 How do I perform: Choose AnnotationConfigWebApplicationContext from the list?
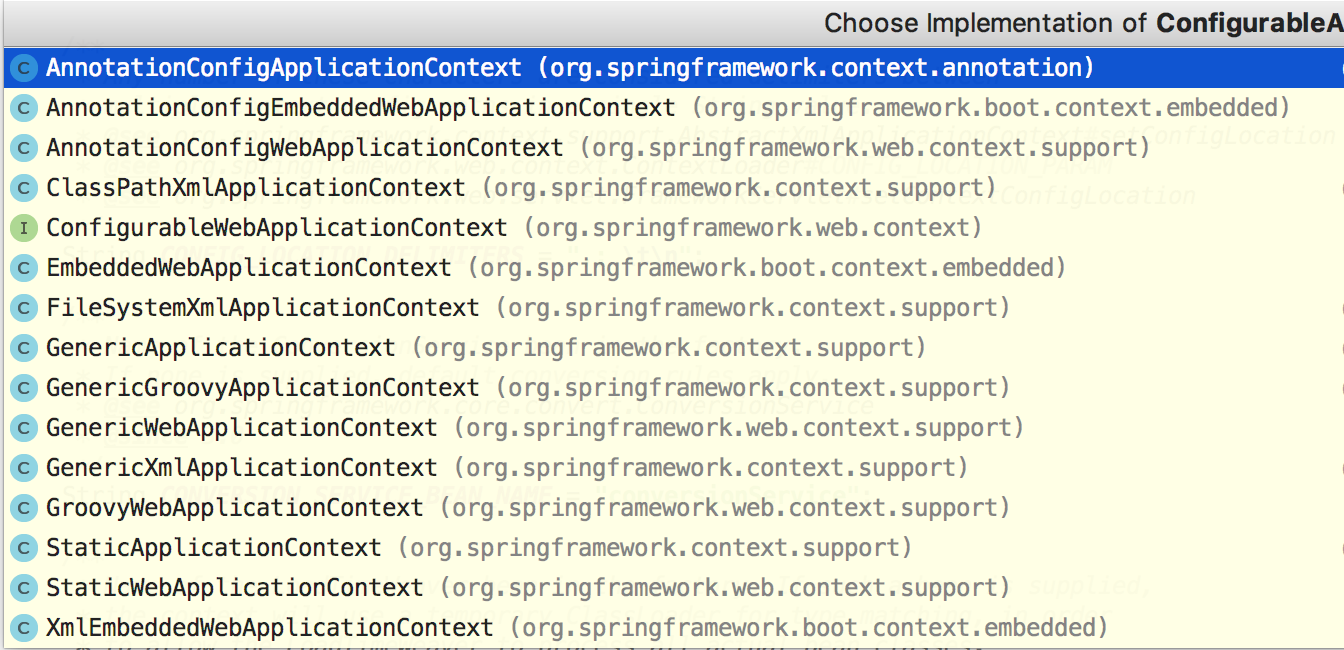(x=305, y=148)
